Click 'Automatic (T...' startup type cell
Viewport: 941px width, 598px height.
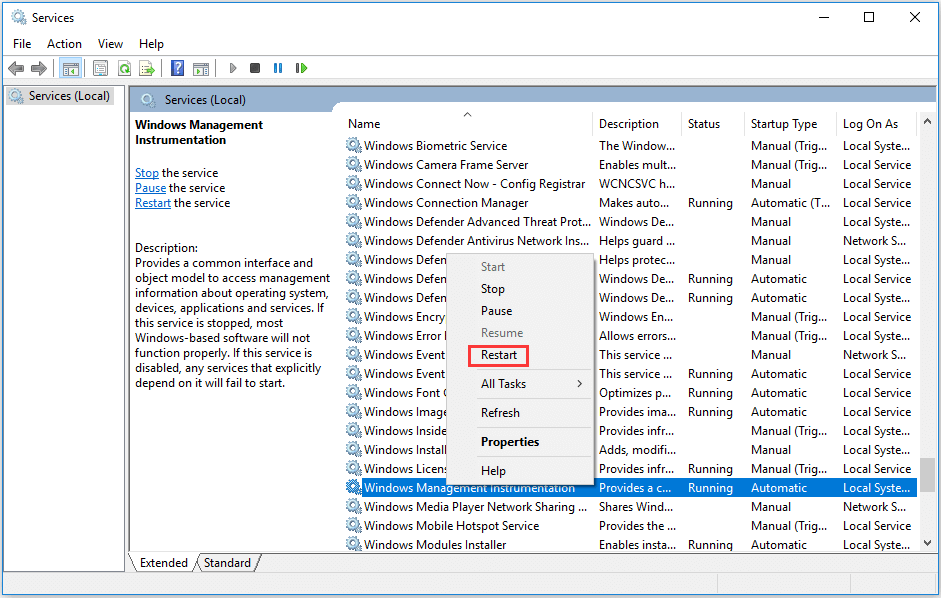[790, 203]
